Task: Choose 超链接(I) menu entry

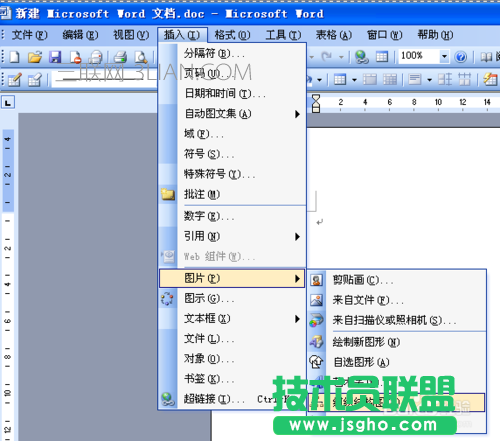Action: (x=232, y=399)
